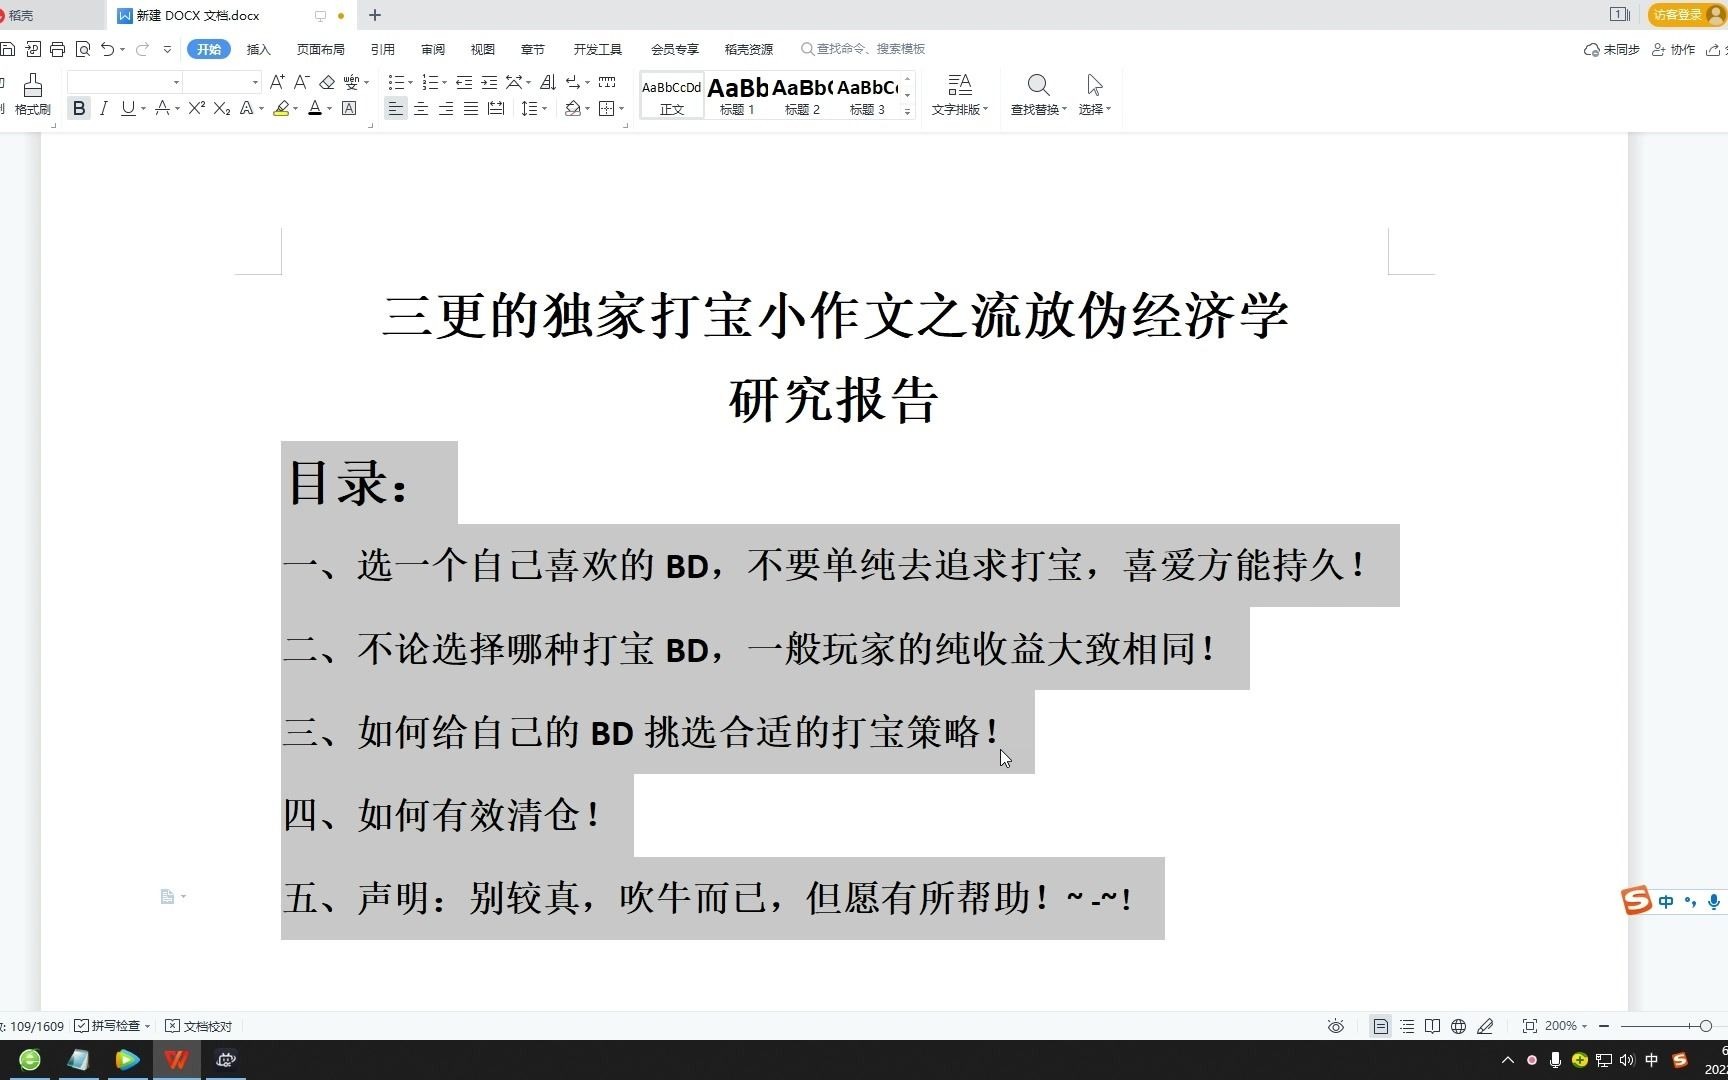Open the View (视图) tab
1728x1080 pixels.
click(482, 49)
